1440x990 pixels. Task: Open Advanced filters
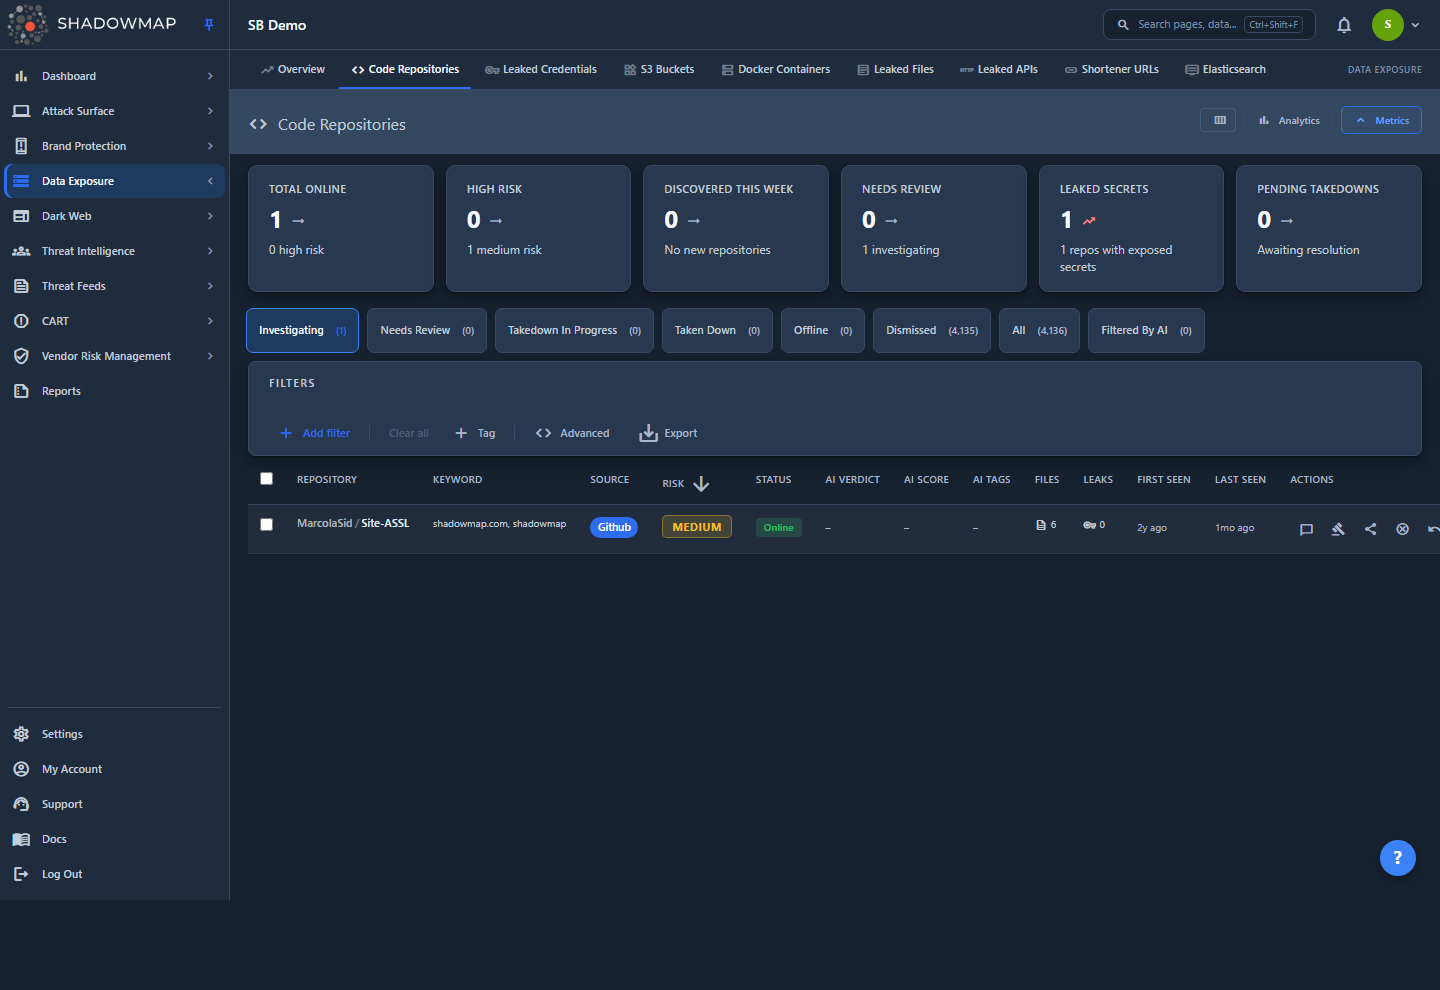(x=573, y=433)
